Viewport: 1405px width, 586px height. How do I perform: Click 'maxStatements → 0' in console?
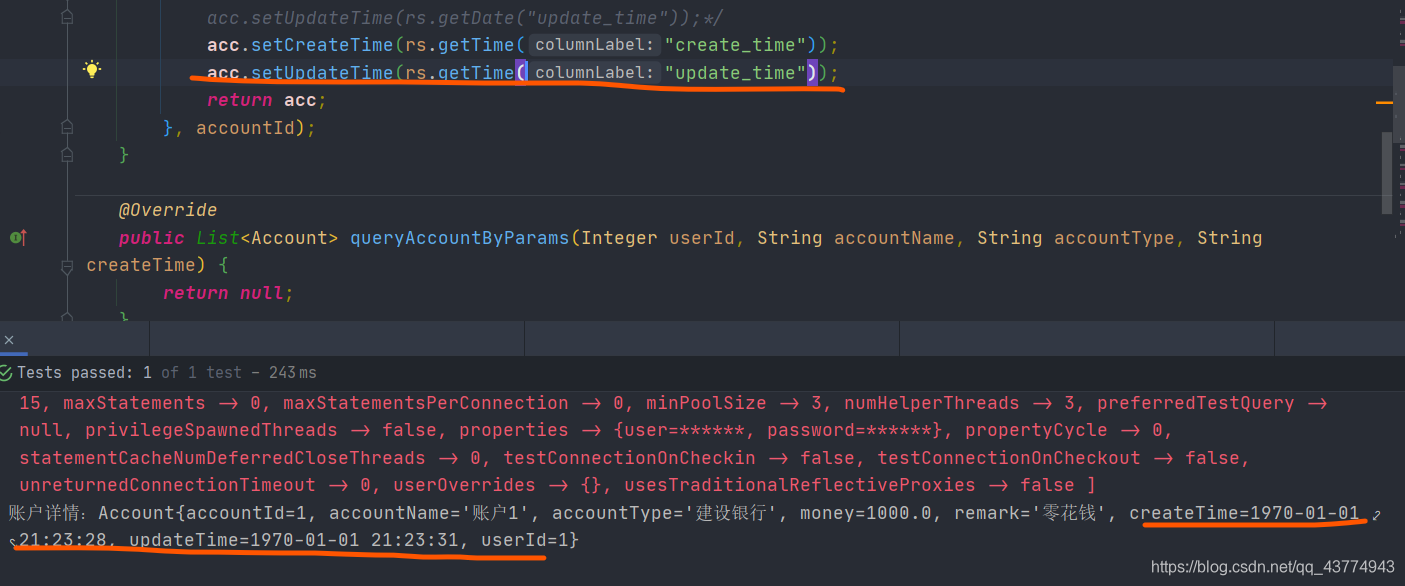tap(162, 403)
